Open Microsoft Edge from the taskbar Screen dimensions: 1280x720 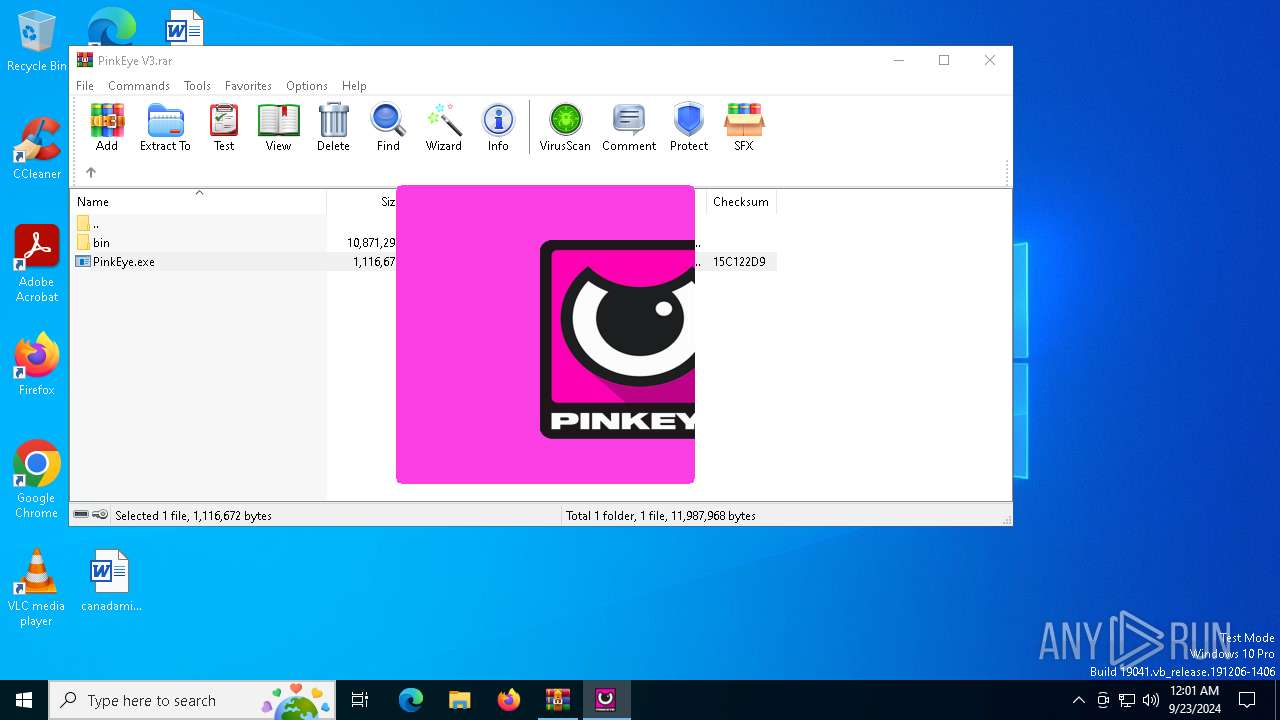411,700
